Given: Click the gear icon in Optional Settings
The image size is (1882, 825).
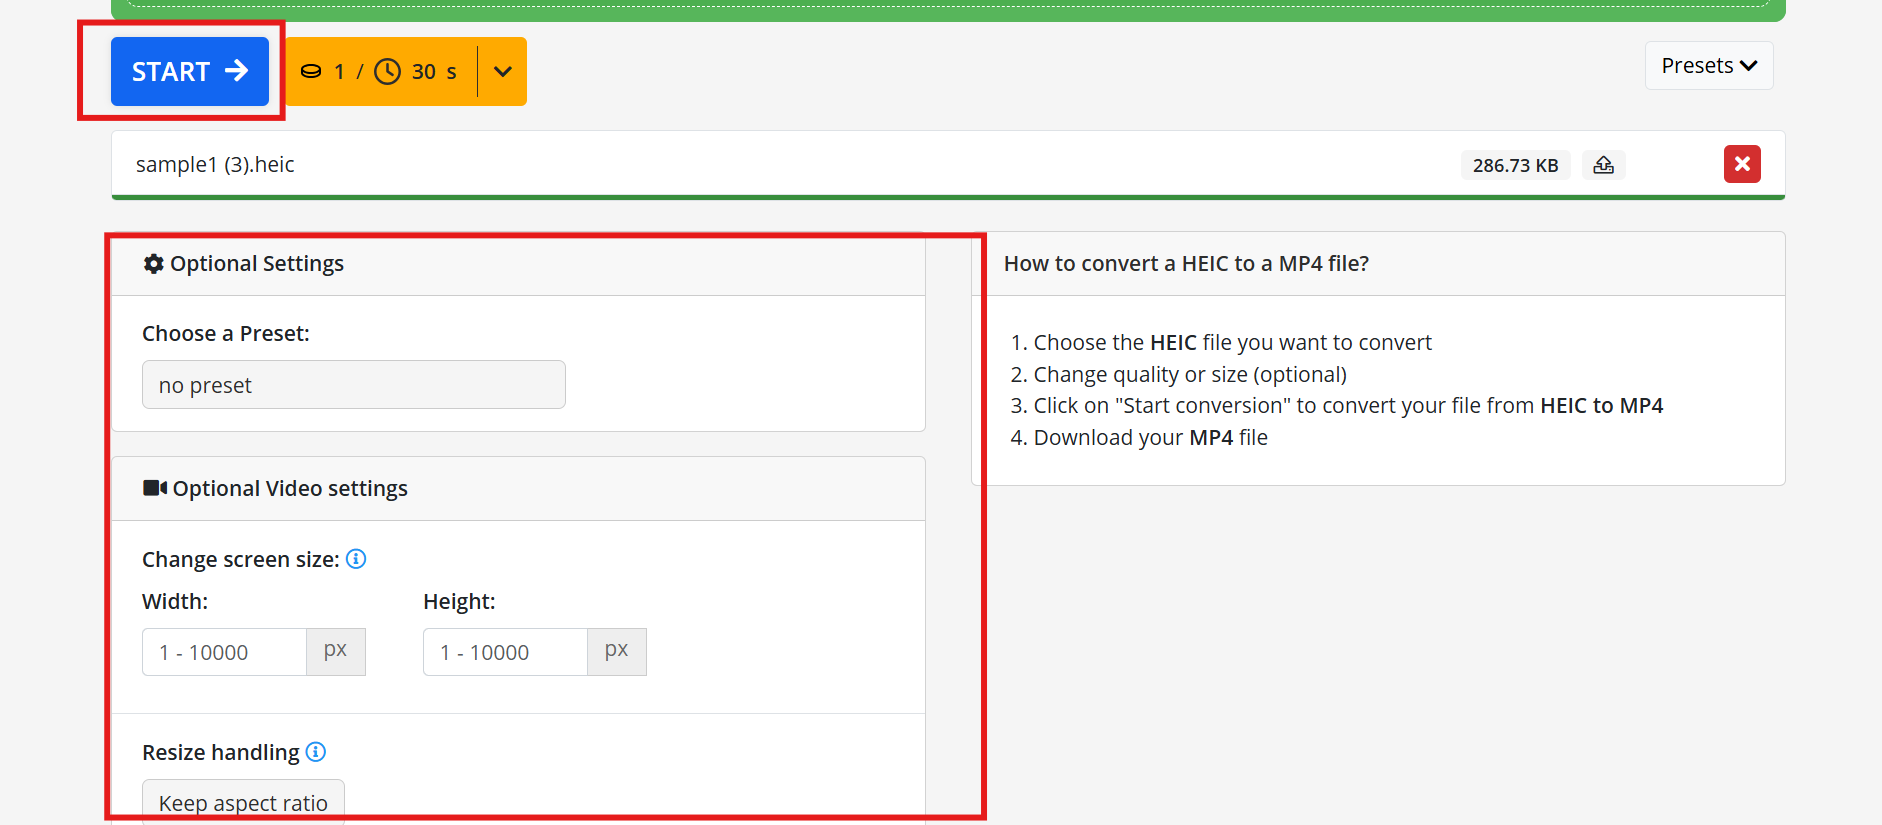Looking at the screenshot, I should (x=153, y=263).
